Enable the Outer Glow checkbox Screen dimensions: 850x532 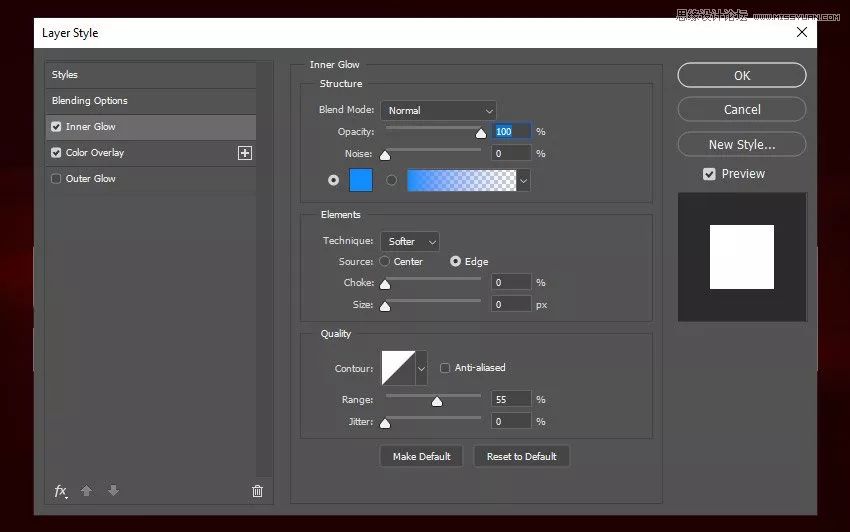point(56,179)
